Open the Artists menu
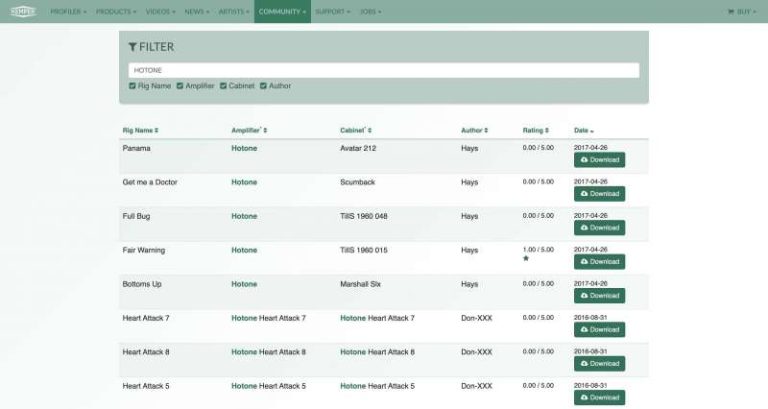768x409 pixels. click(x=234, y=12)
